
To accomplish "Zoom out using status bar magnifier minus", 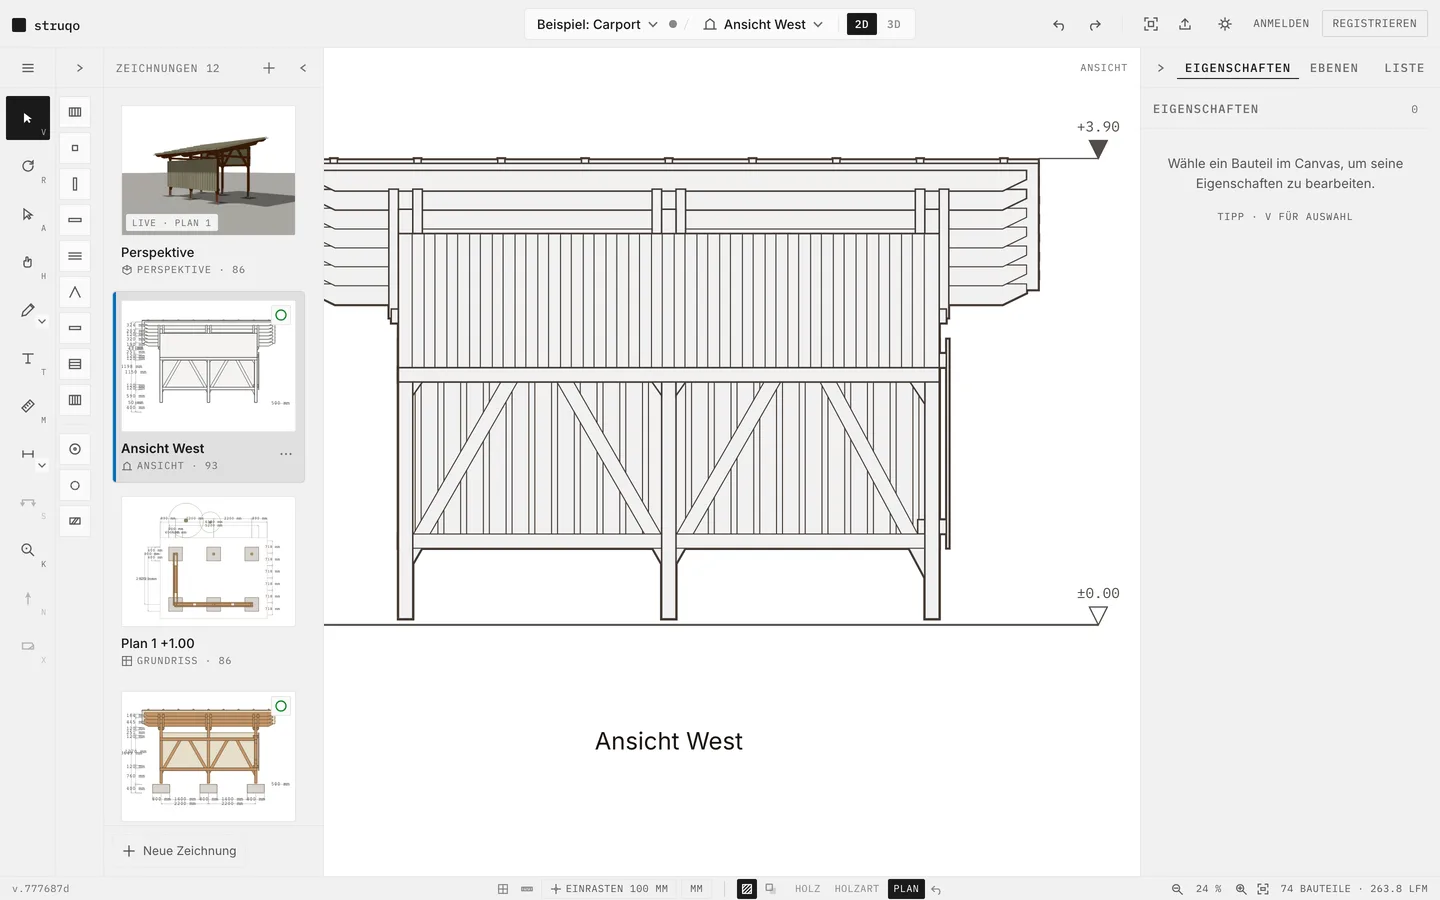I will (x=1177, y=889).
